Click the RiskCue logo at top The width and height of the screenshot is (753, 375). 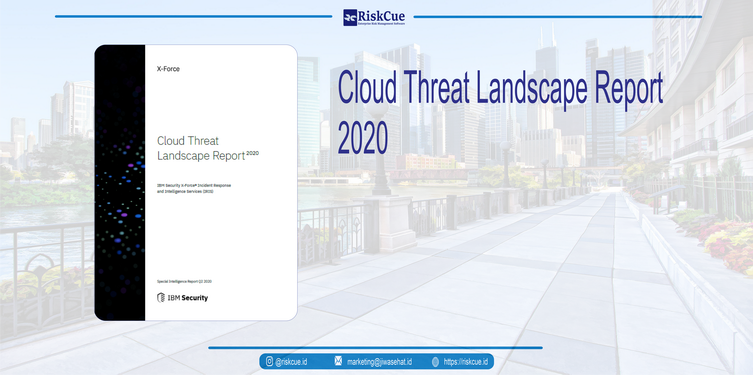[x=374, y=17]
